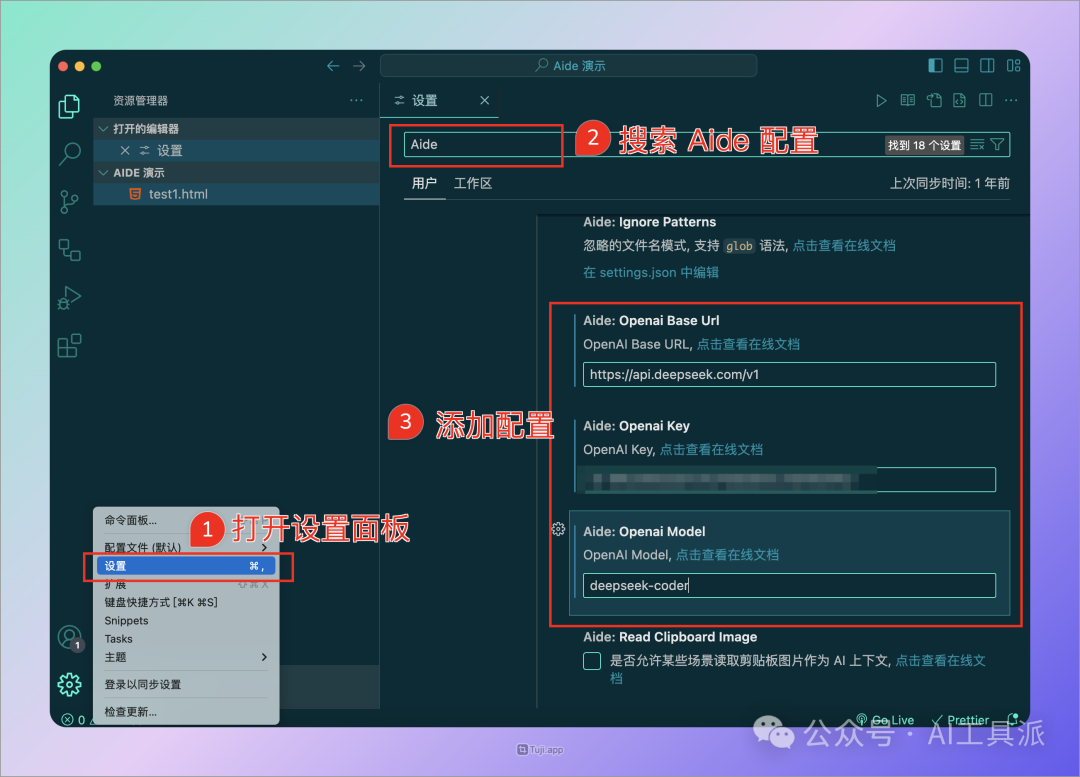
Task: Collapse the AIDE 演示 folder section
Action: (x=236, y=172)
